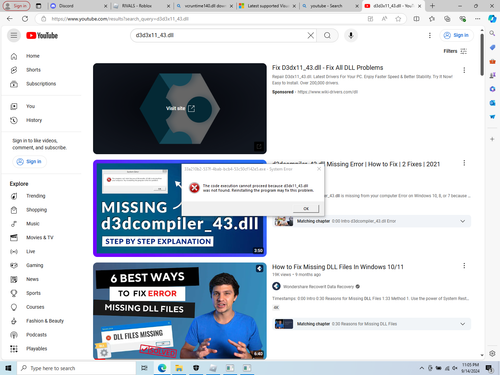Sign in using the top-right button
The width and height of the screenshot is (500, 375).
456,35
